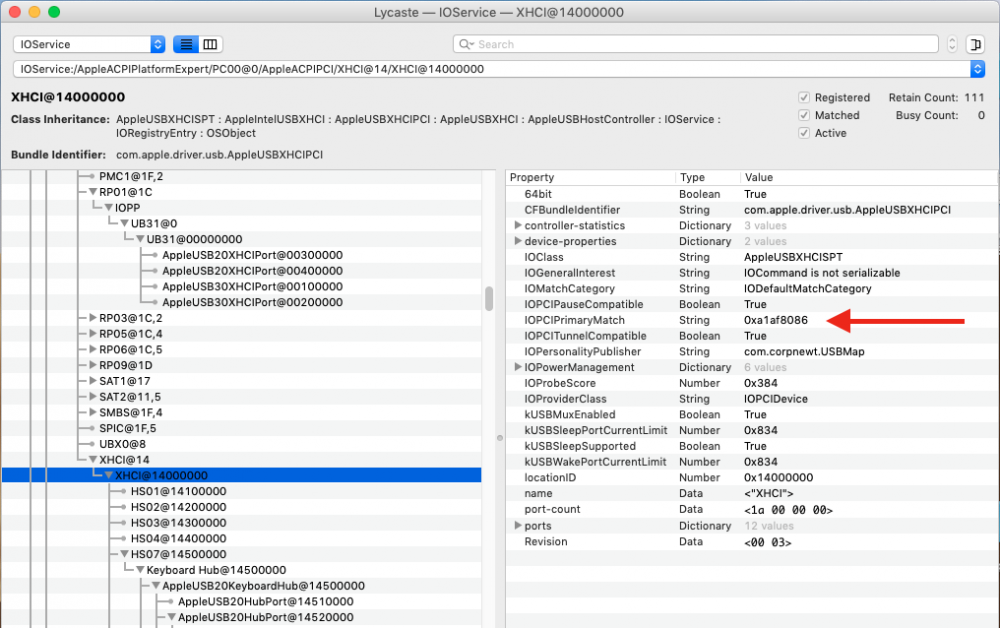The height and width of the screenshot is (628, 1000).
Task: Collapse the Keyboard Hub@14500000 node
Action: (140, 570)
